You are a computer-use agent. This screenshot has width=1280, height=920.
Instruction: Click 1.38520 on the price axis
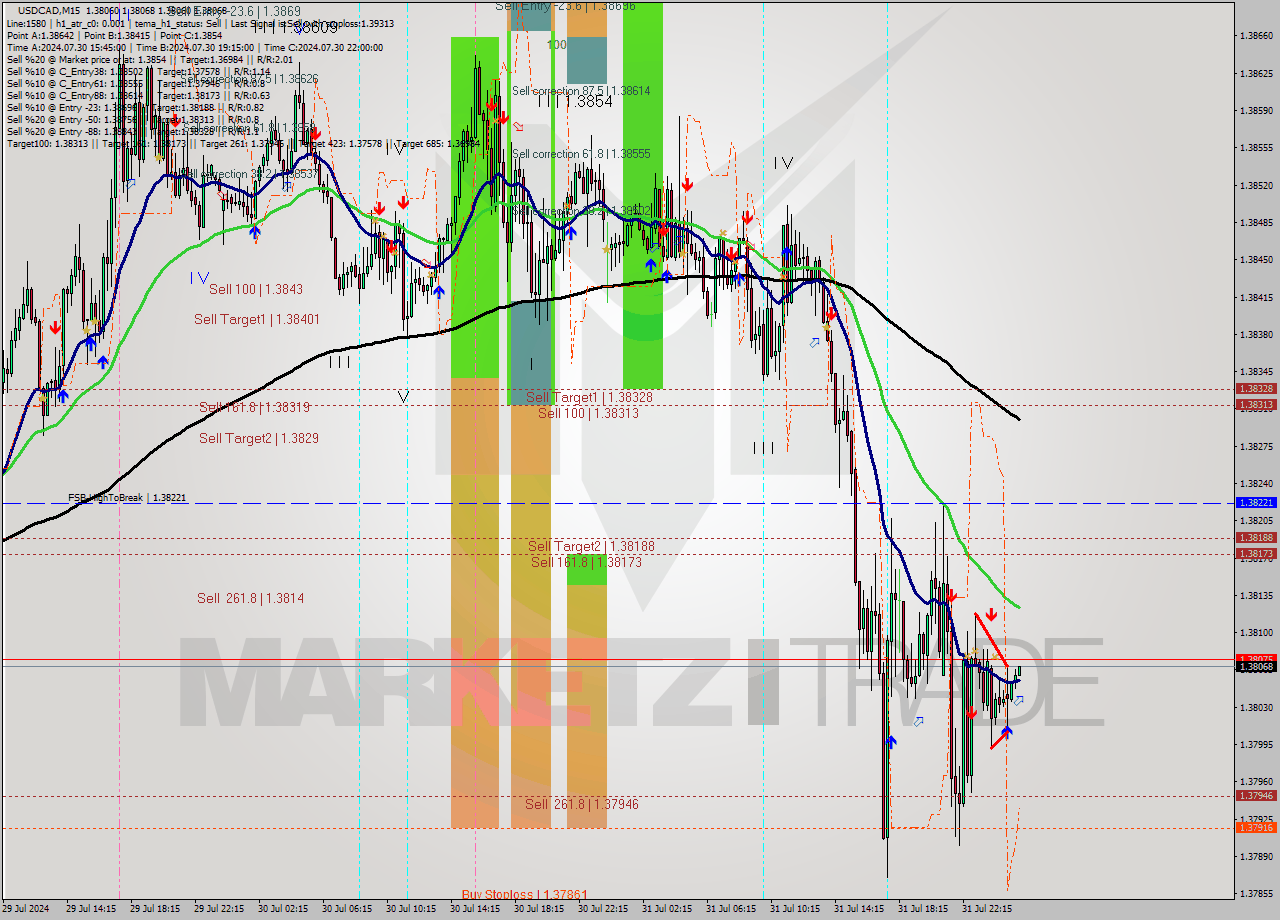tap(1256, 186)
